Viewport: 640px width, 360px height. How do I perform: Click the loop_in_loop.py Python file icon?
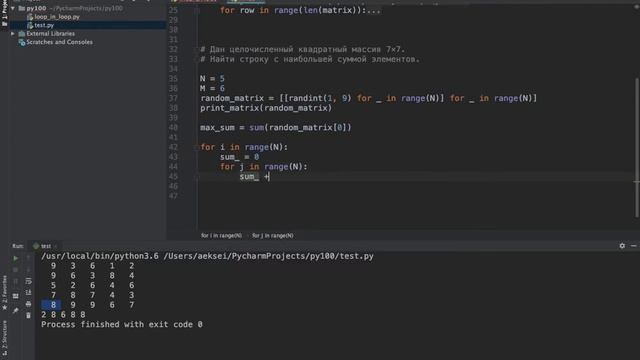click(30, 17)
